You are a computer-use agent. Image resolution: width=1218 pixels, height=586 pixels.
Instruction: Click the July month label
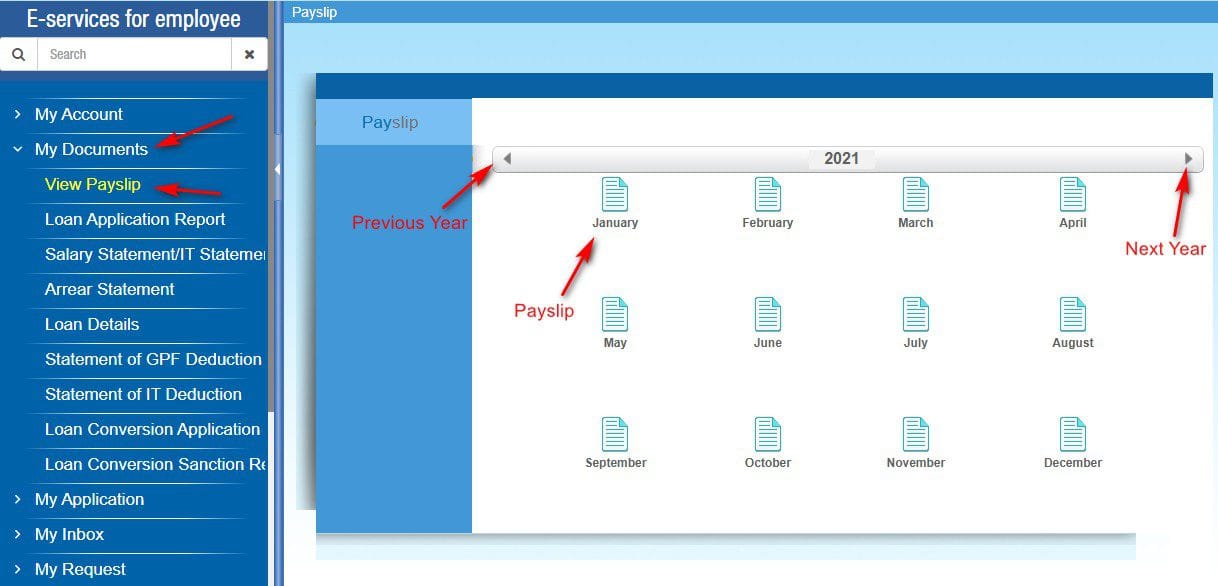[916, 343]
